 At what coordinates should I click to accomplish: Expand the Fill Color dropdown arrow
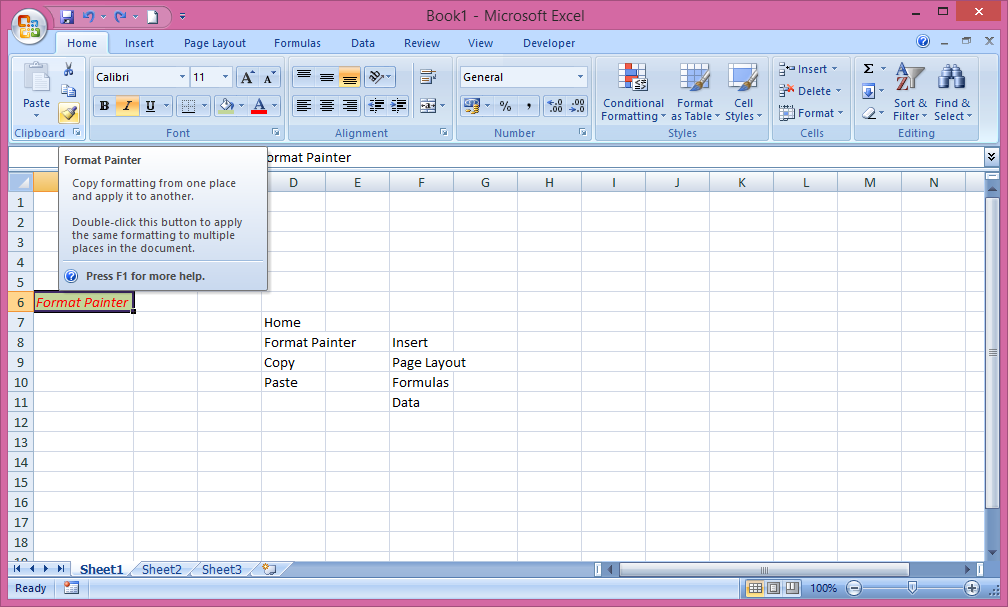tap(241, 105)
